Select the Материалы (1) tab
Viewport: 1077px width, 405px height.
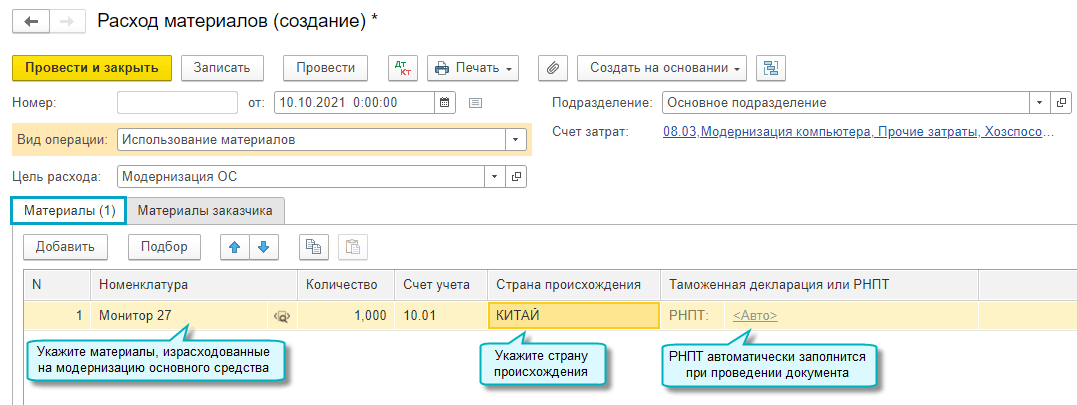tap(69, 211)
